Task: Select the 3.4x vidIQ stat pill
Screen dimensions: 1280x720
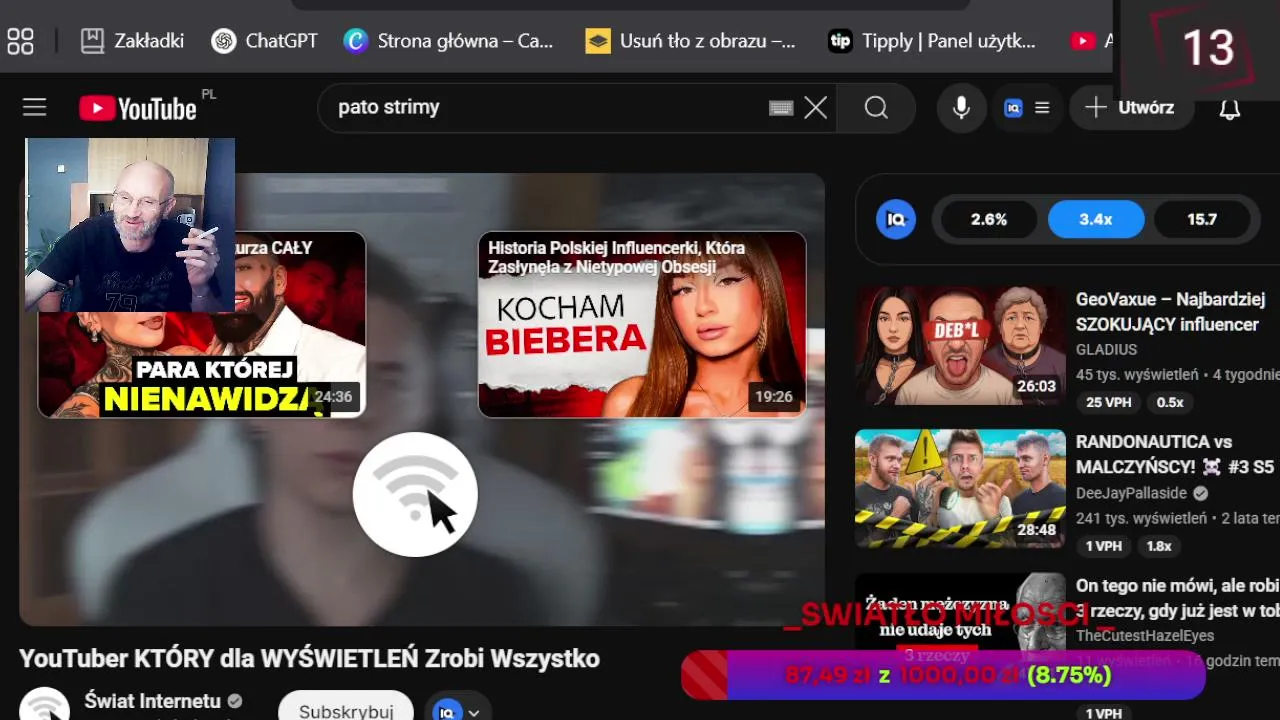Action: [x=1096, y=219]
